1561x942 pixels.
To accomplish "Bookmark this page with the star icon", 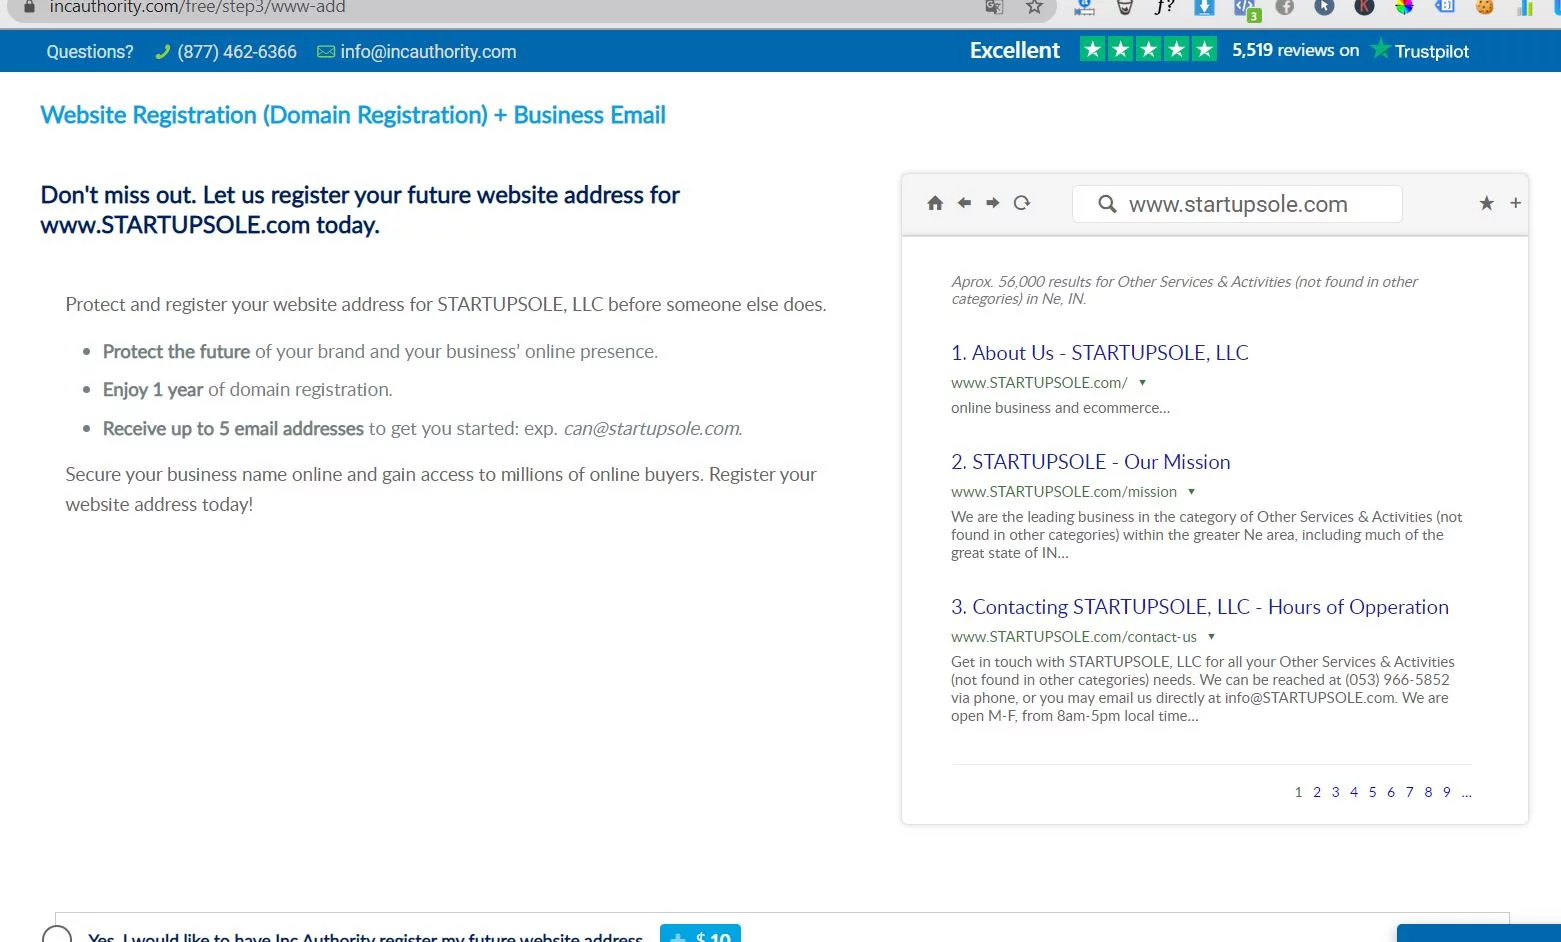I will [x=1034, y=7].
